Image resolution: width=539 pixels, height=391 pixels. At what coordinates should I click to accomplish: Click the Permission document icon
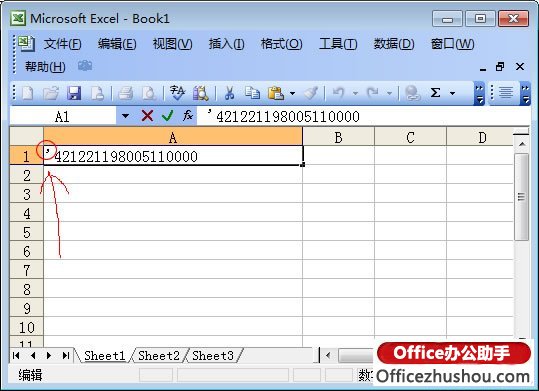97,93
